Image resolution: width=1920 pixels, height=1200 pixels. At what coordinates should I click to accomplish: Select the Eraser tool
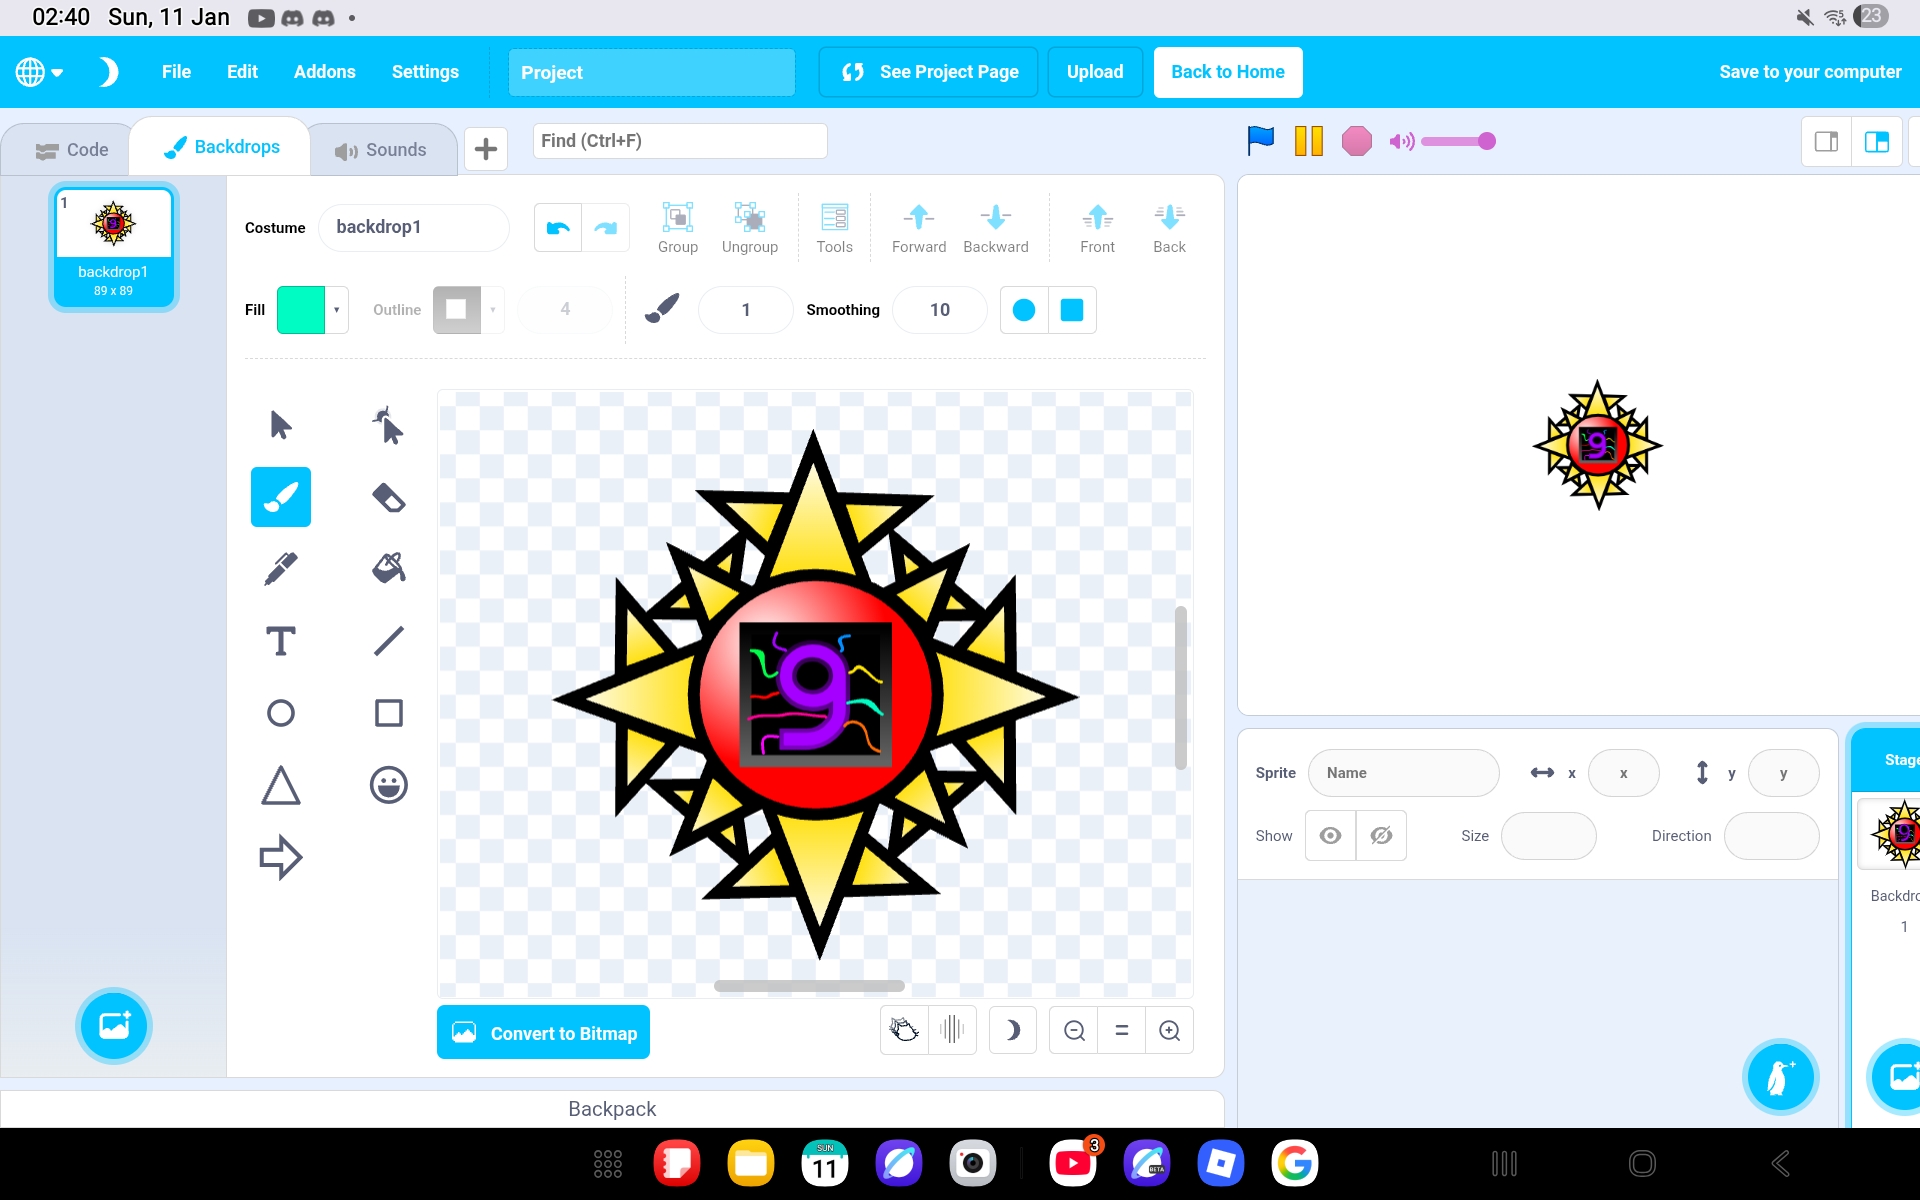pyautogui.click(x=388, y=497)
